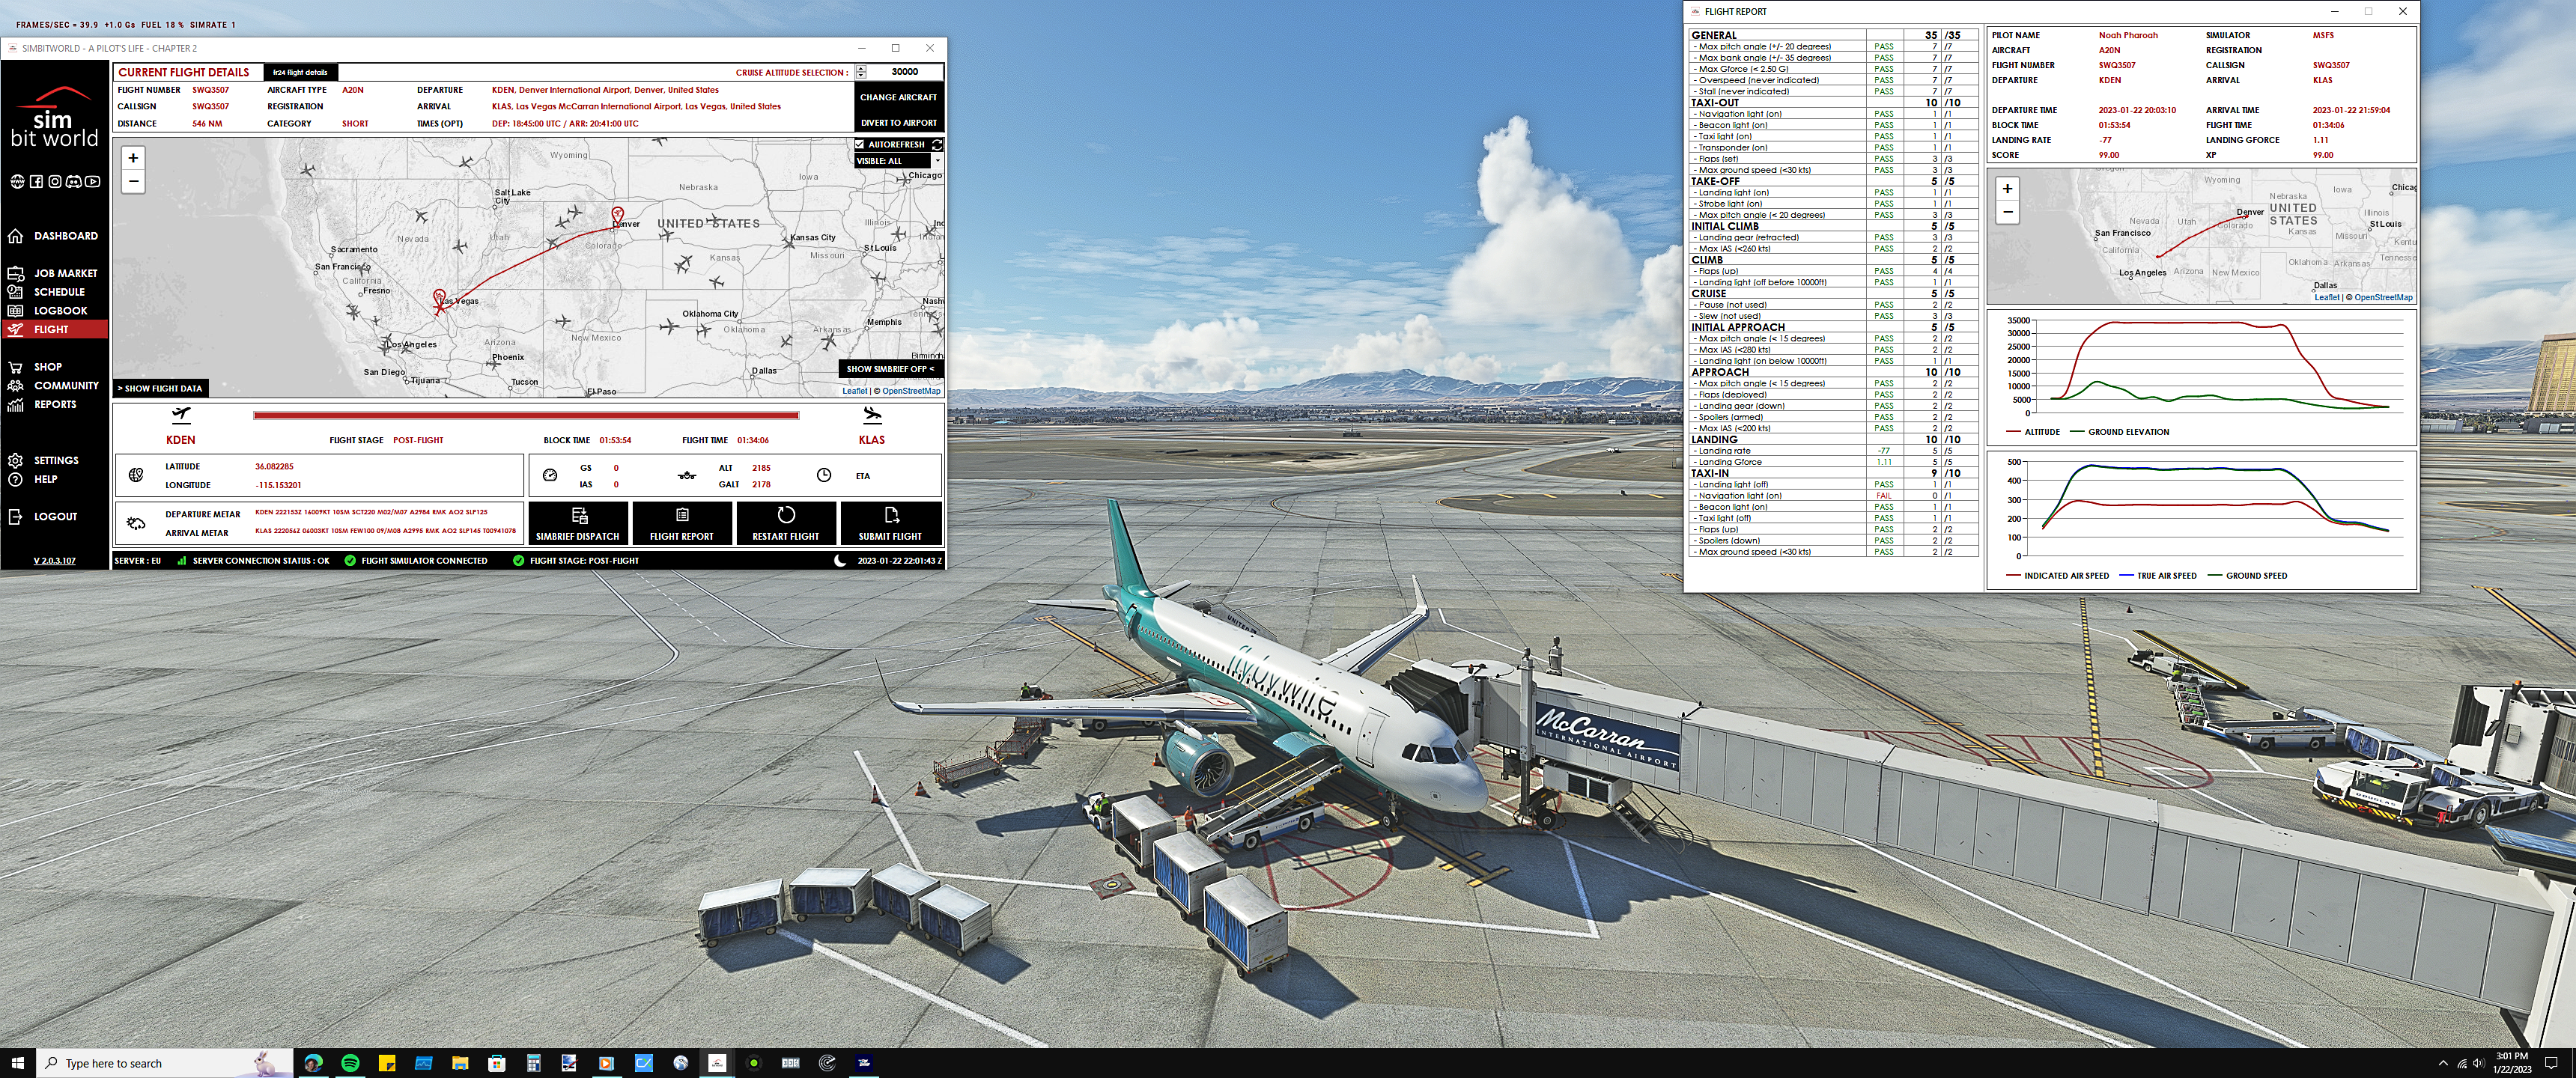
Task: Zoom out on the Flight Report map
Action: (2007, 212)
